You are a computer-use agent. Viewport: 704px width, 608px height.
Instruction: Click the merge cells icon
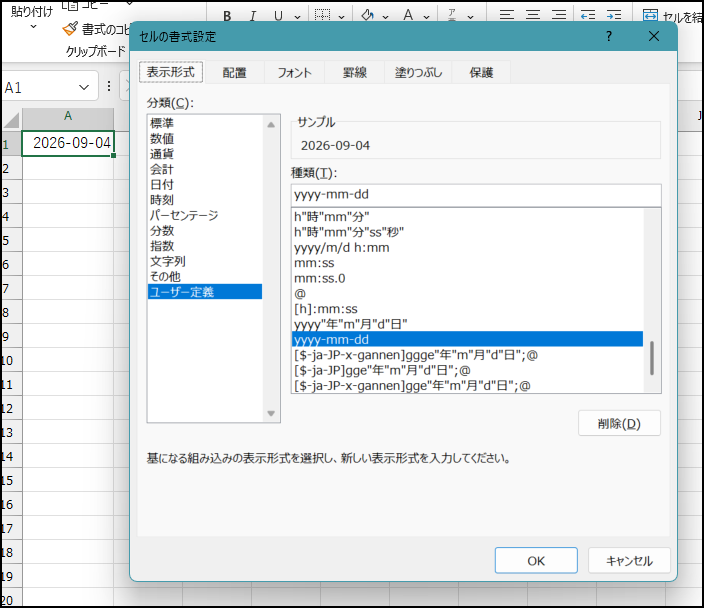pyautogui.click(x=650, y=16)
